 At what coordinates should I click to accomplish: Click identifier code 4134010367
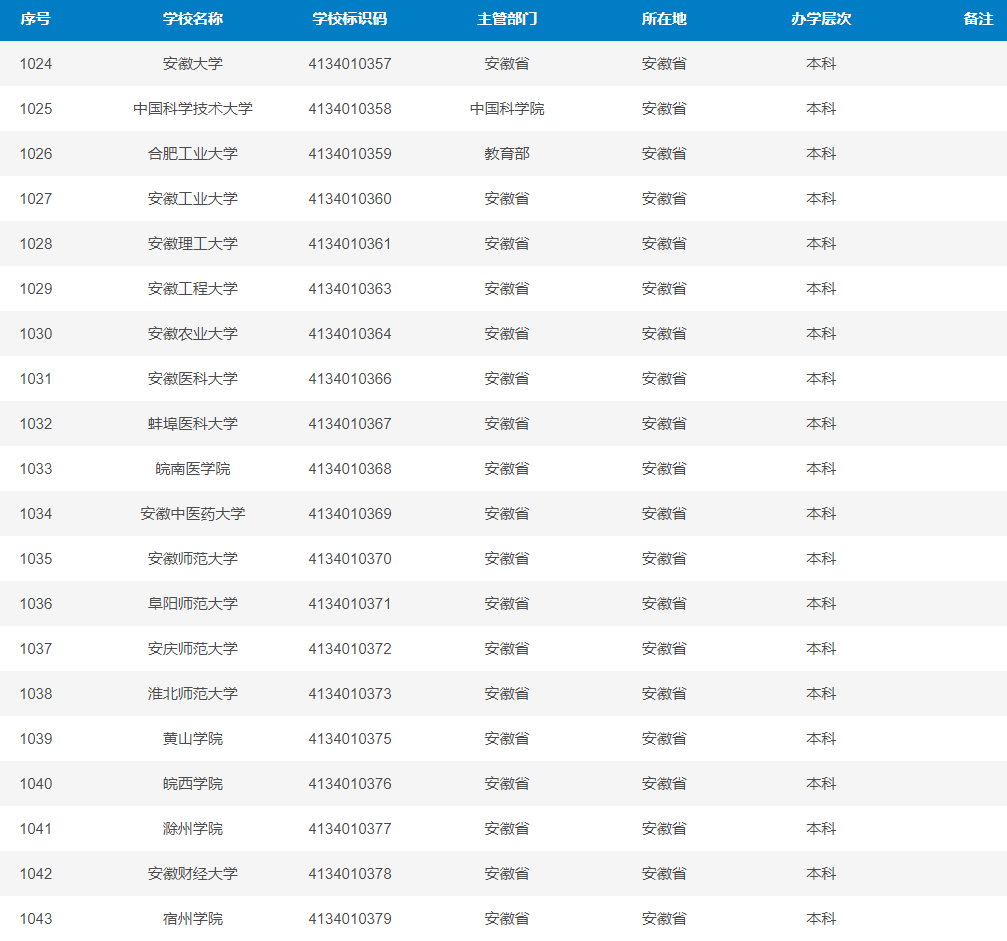[350, 423]
